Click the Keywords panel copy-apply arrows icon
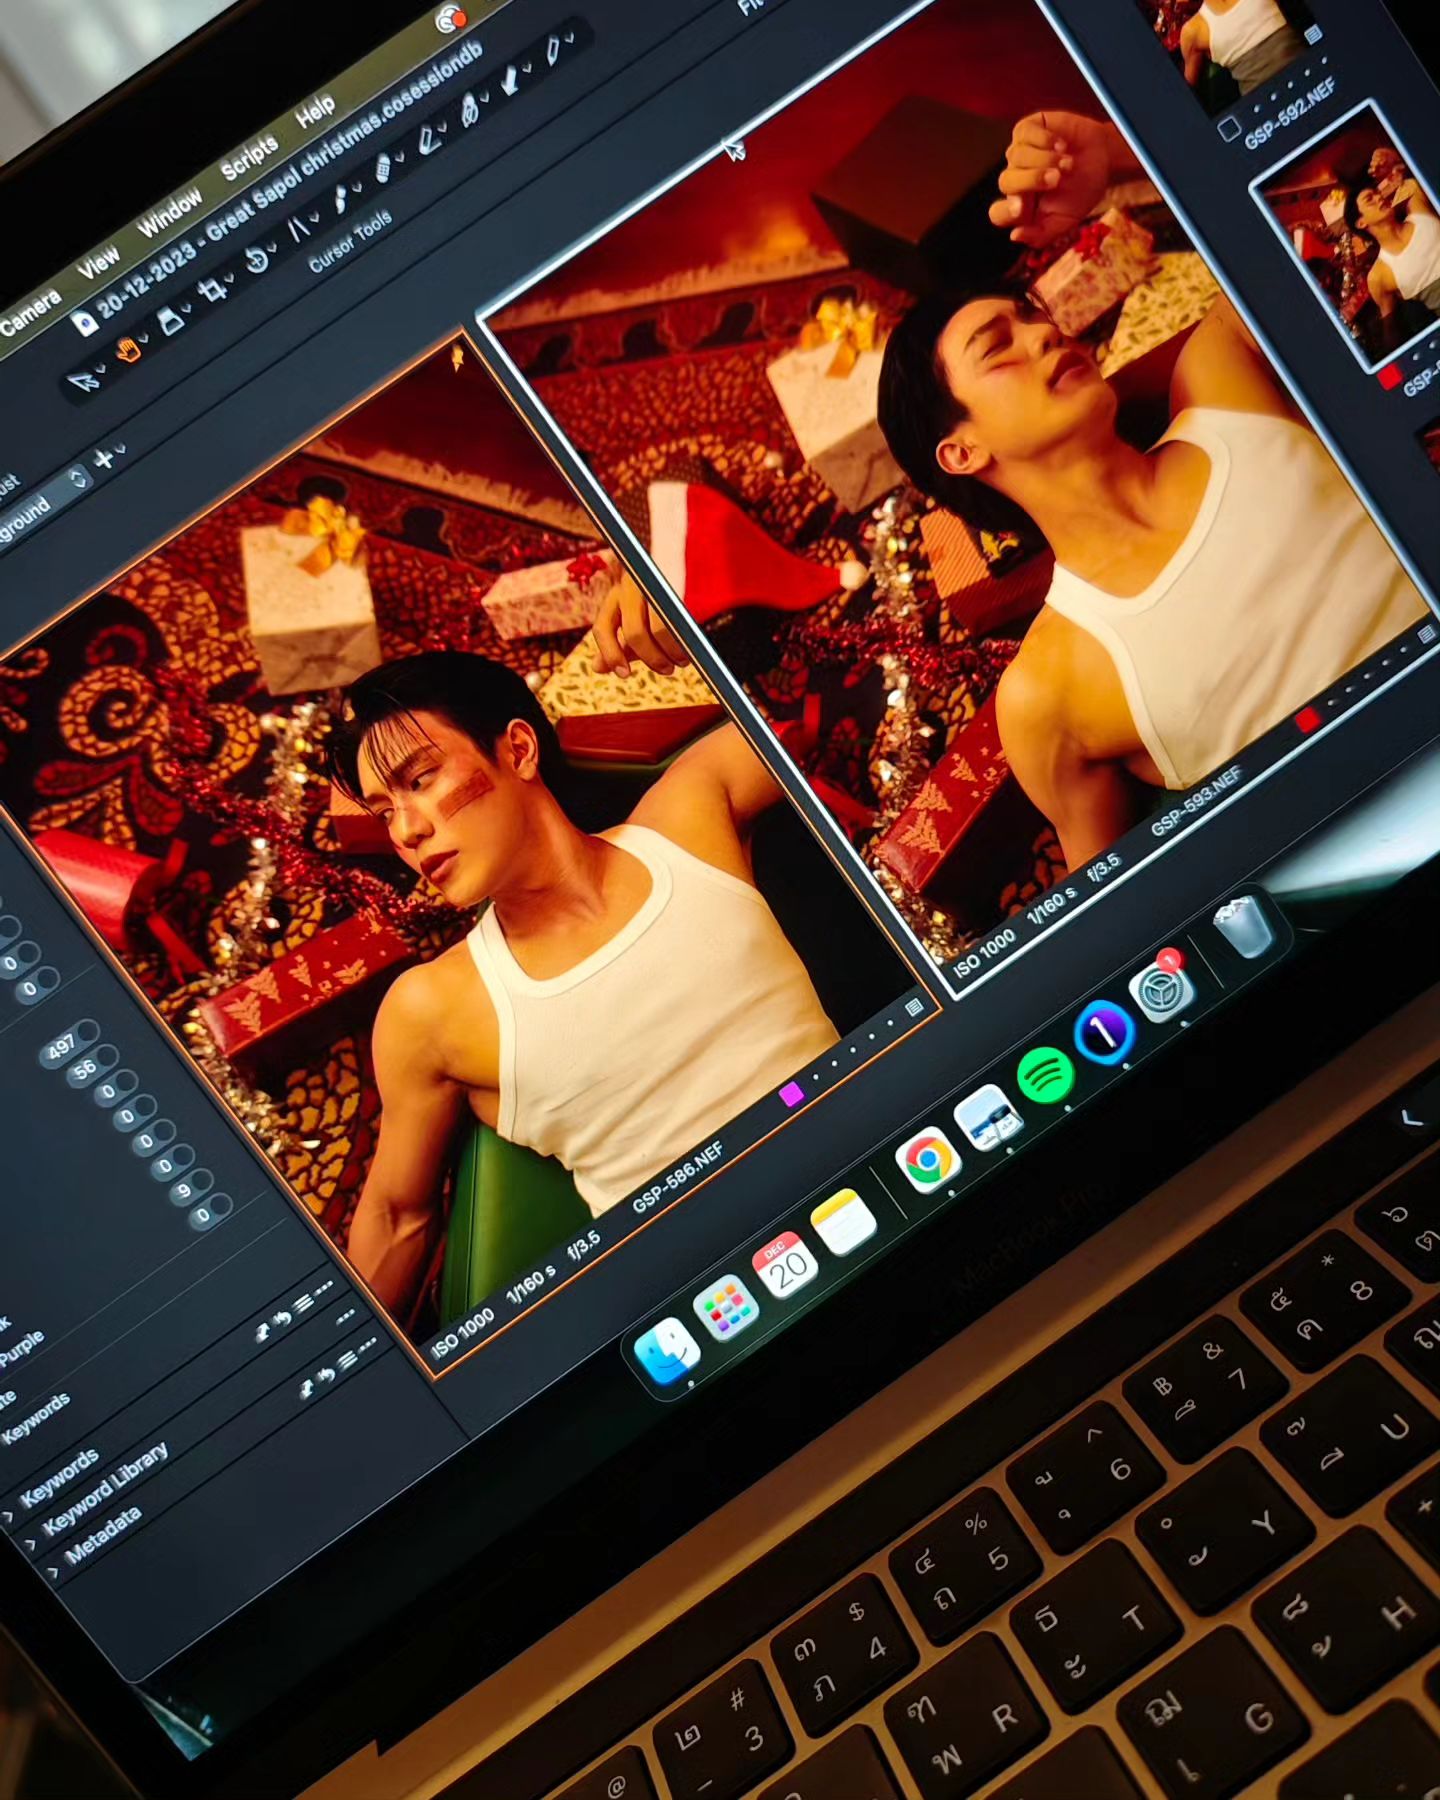 (262, 1333)
